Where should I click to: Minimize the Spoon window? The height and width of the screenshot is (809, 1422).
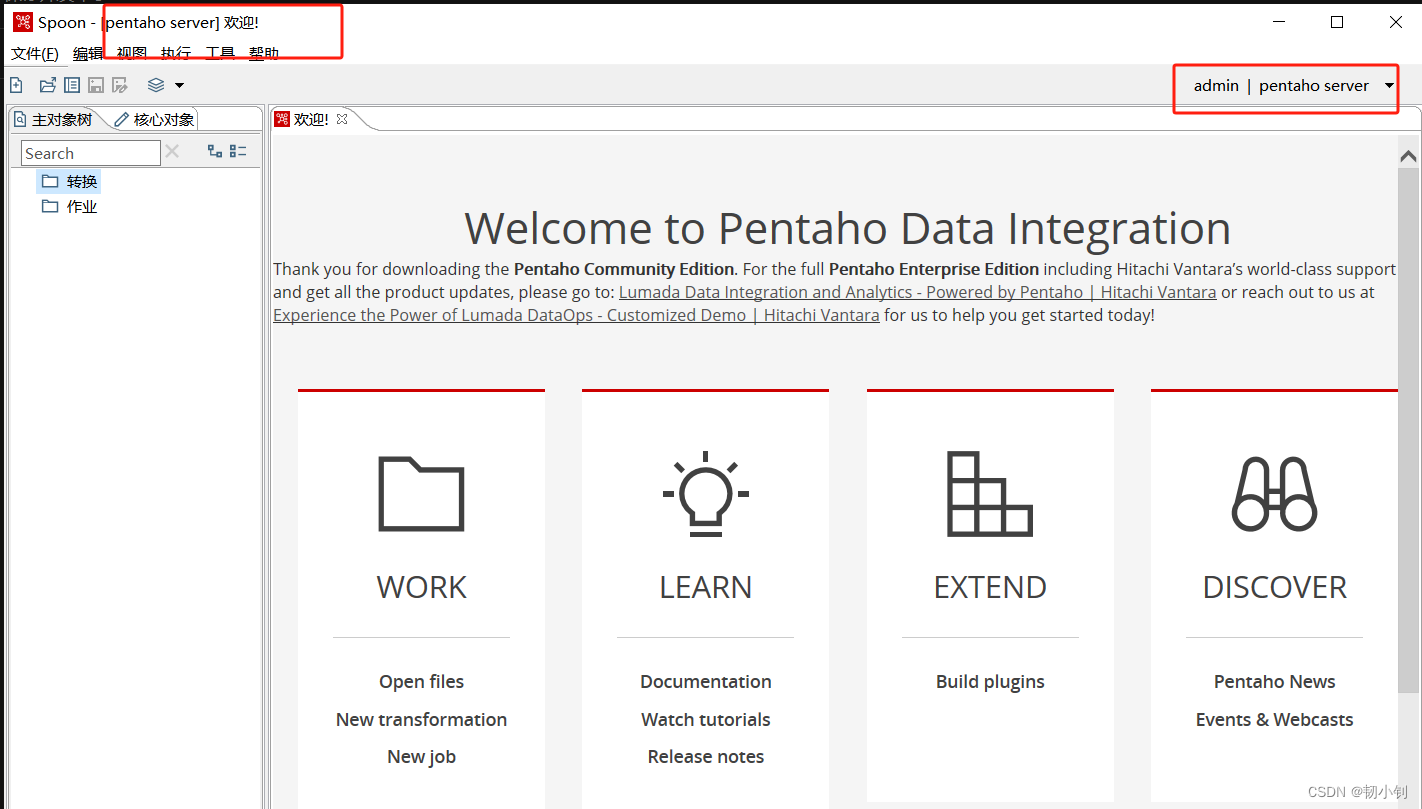point(1278,22)
